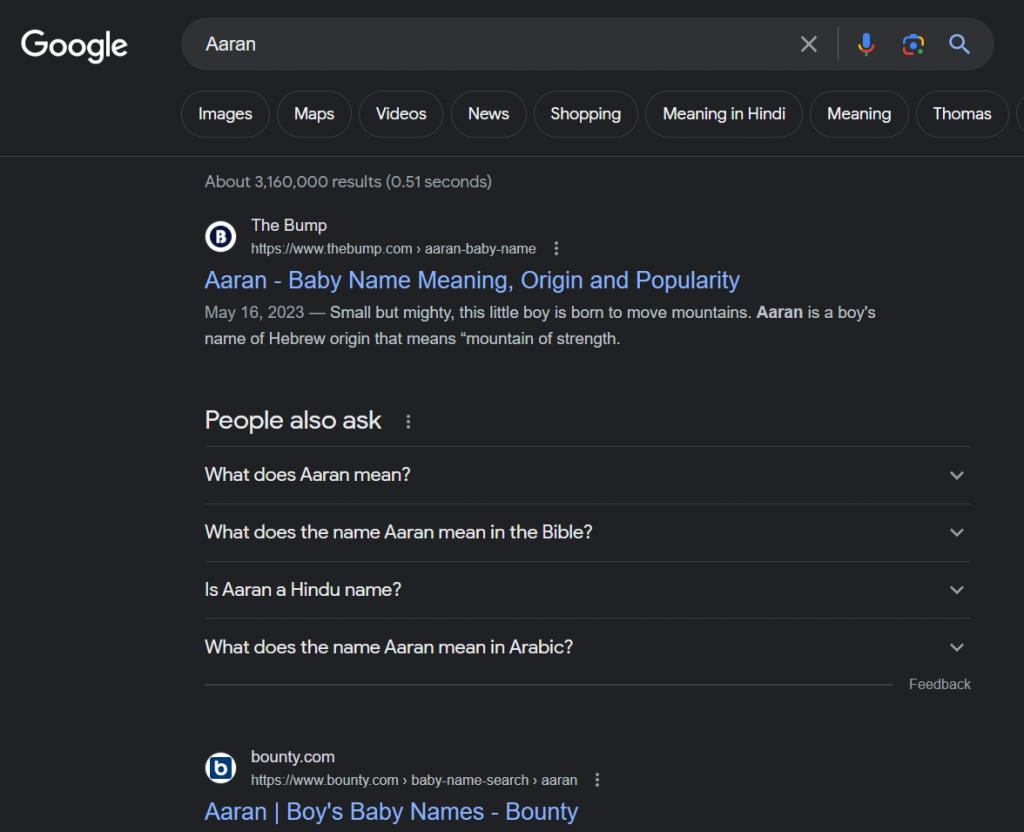Open Google Lens image search

coord(913,44)
